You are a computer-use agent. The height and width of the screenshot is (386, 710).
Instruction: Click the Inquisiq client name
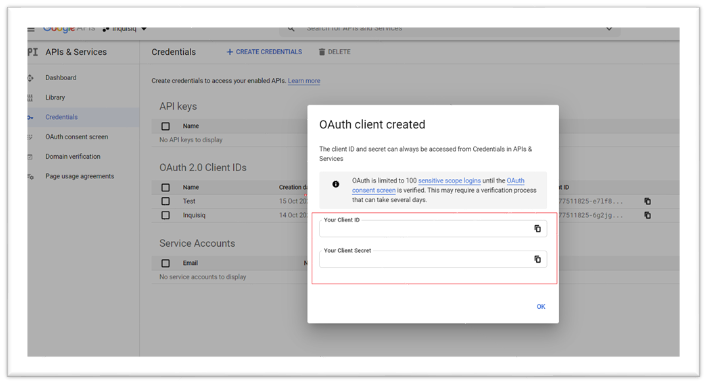tap(194, 215)
